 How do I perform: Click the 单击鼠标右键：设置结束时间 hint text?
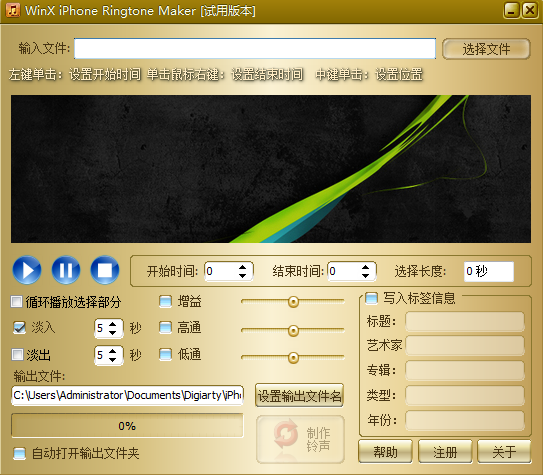click(x=225, y=74)
